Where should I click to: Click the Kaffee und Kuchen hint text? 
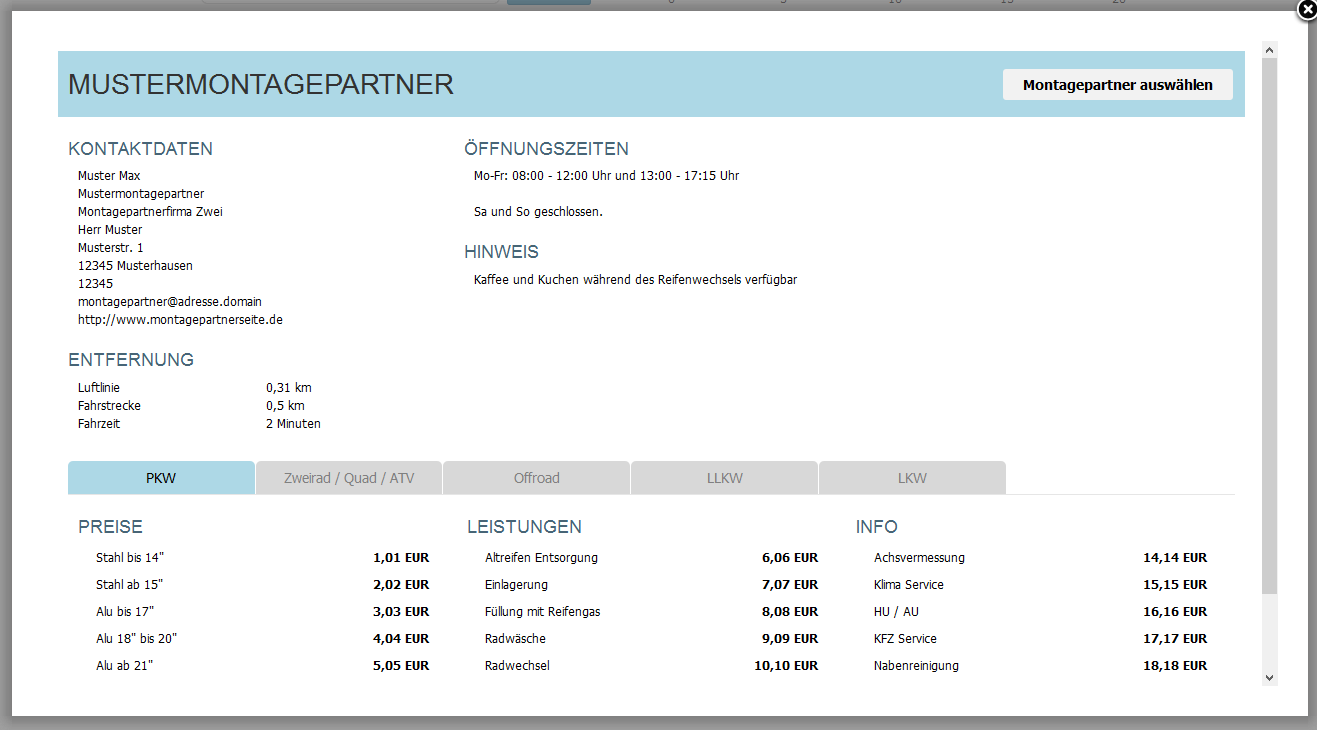(x=635, y=280)
